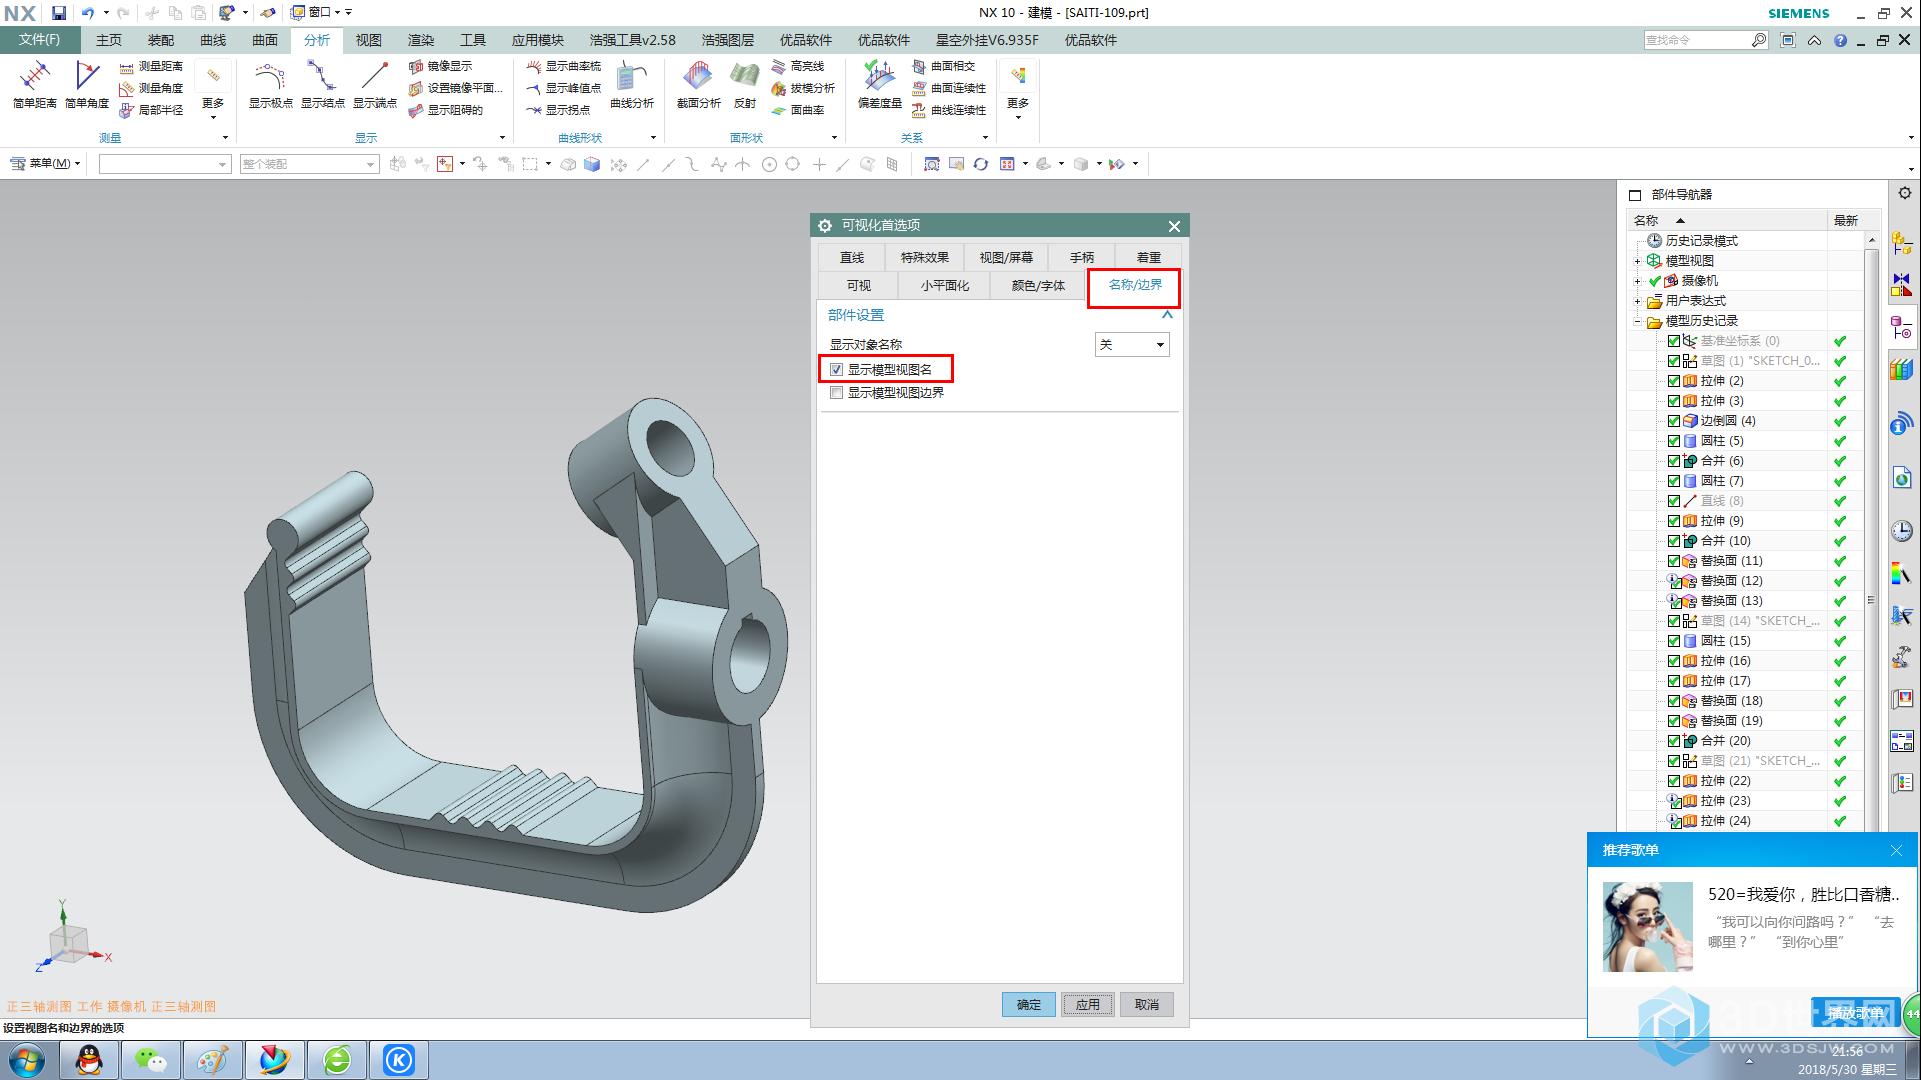Select the 显示极点 tool

(270, 84)
